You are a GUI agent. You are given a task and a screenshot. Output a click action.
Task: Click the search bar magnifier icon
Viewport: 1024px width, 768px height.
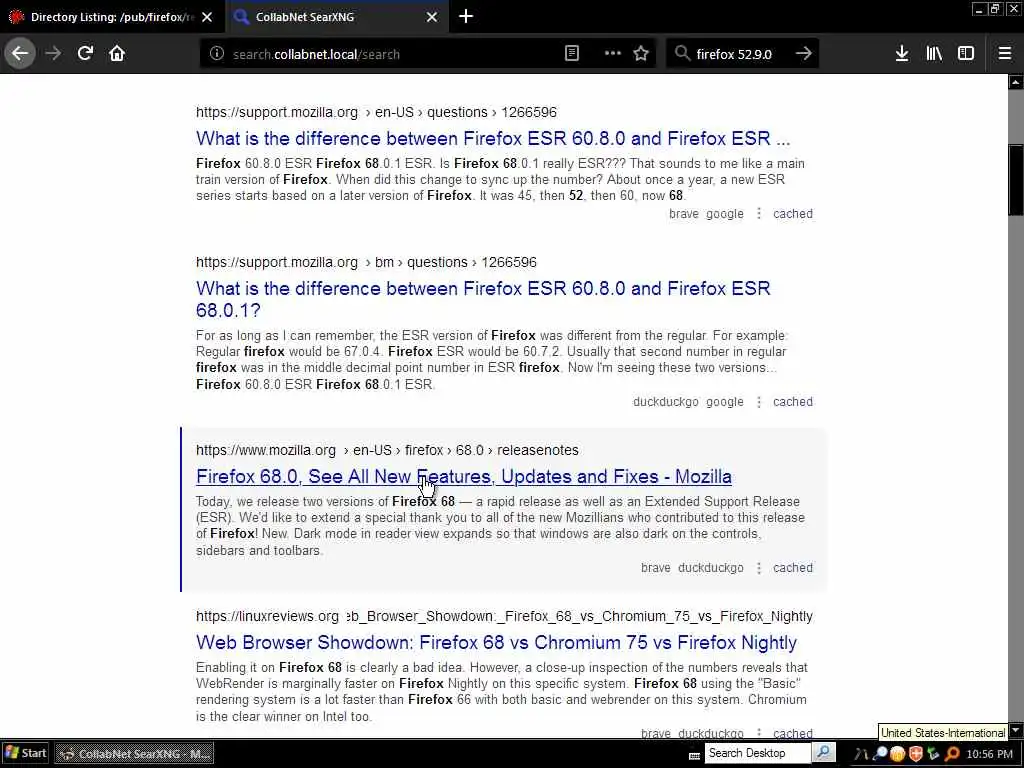click(x=682, y=54)
